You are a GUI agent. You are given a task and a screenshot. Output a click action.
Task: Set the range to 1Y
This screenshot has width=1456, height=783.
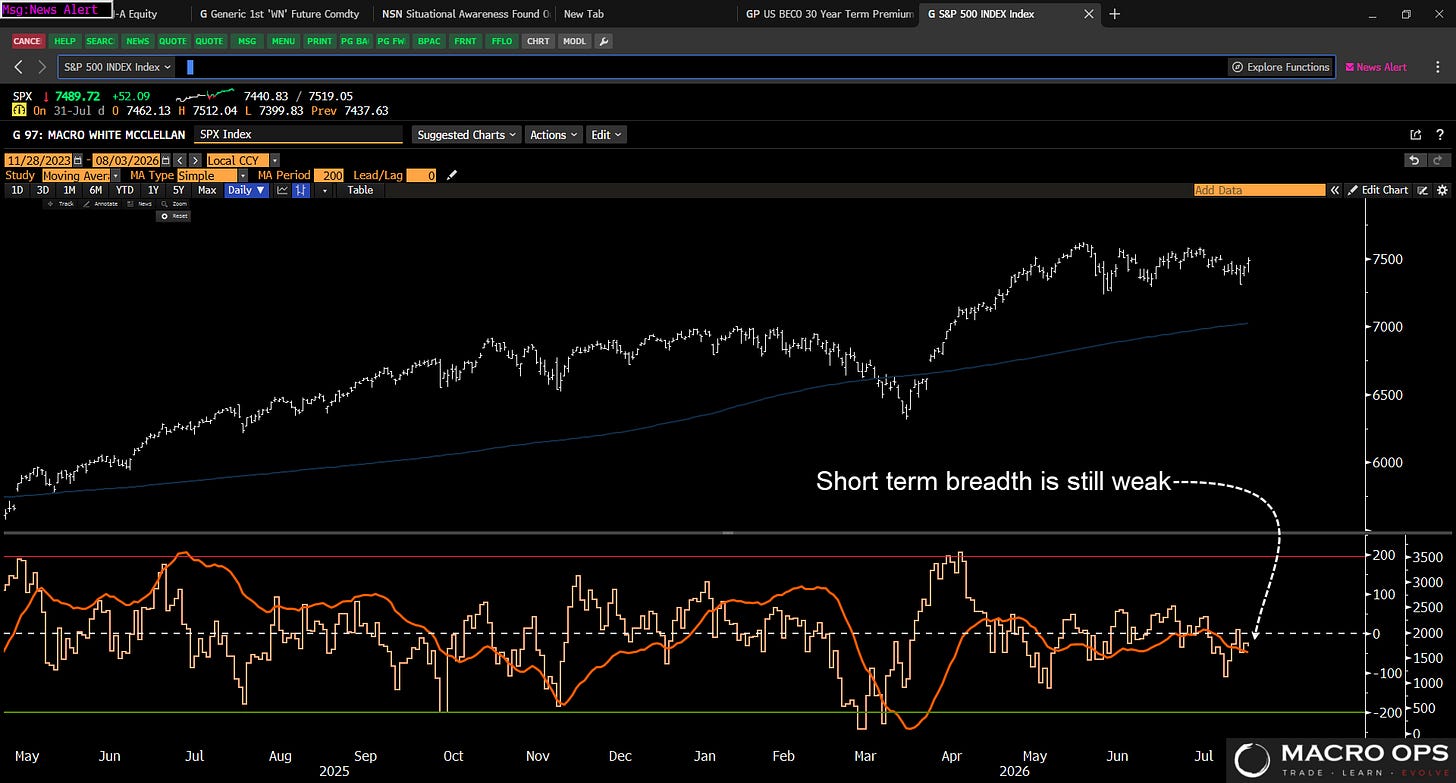click(x=153, y=190)
